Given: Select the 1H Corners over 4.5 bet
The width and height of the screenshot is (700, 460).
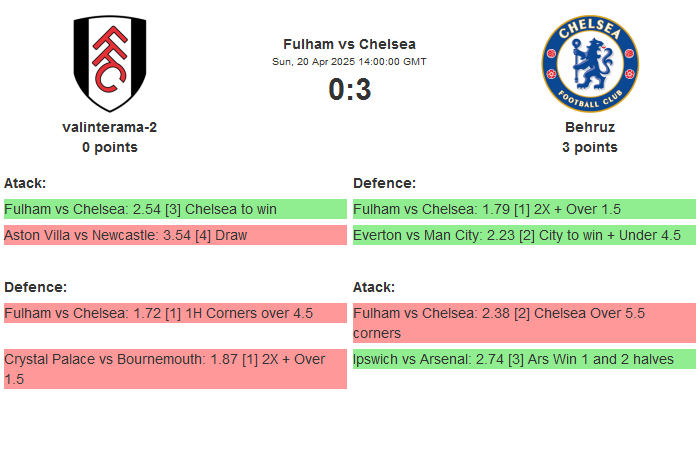Looking at the screenshot, I should (x=175, y=313).
